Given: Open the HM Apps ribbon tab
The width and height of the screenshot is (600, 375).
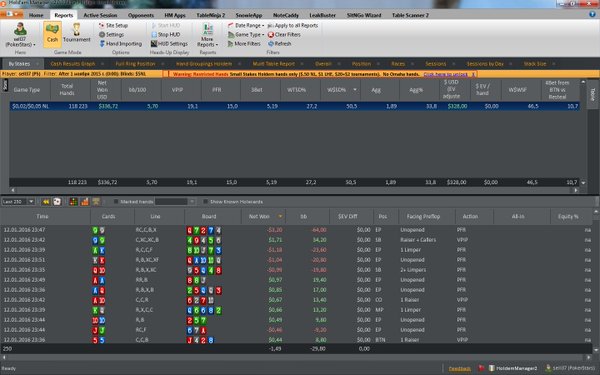Looking at the screenshot, I should (x=175, y=15).
